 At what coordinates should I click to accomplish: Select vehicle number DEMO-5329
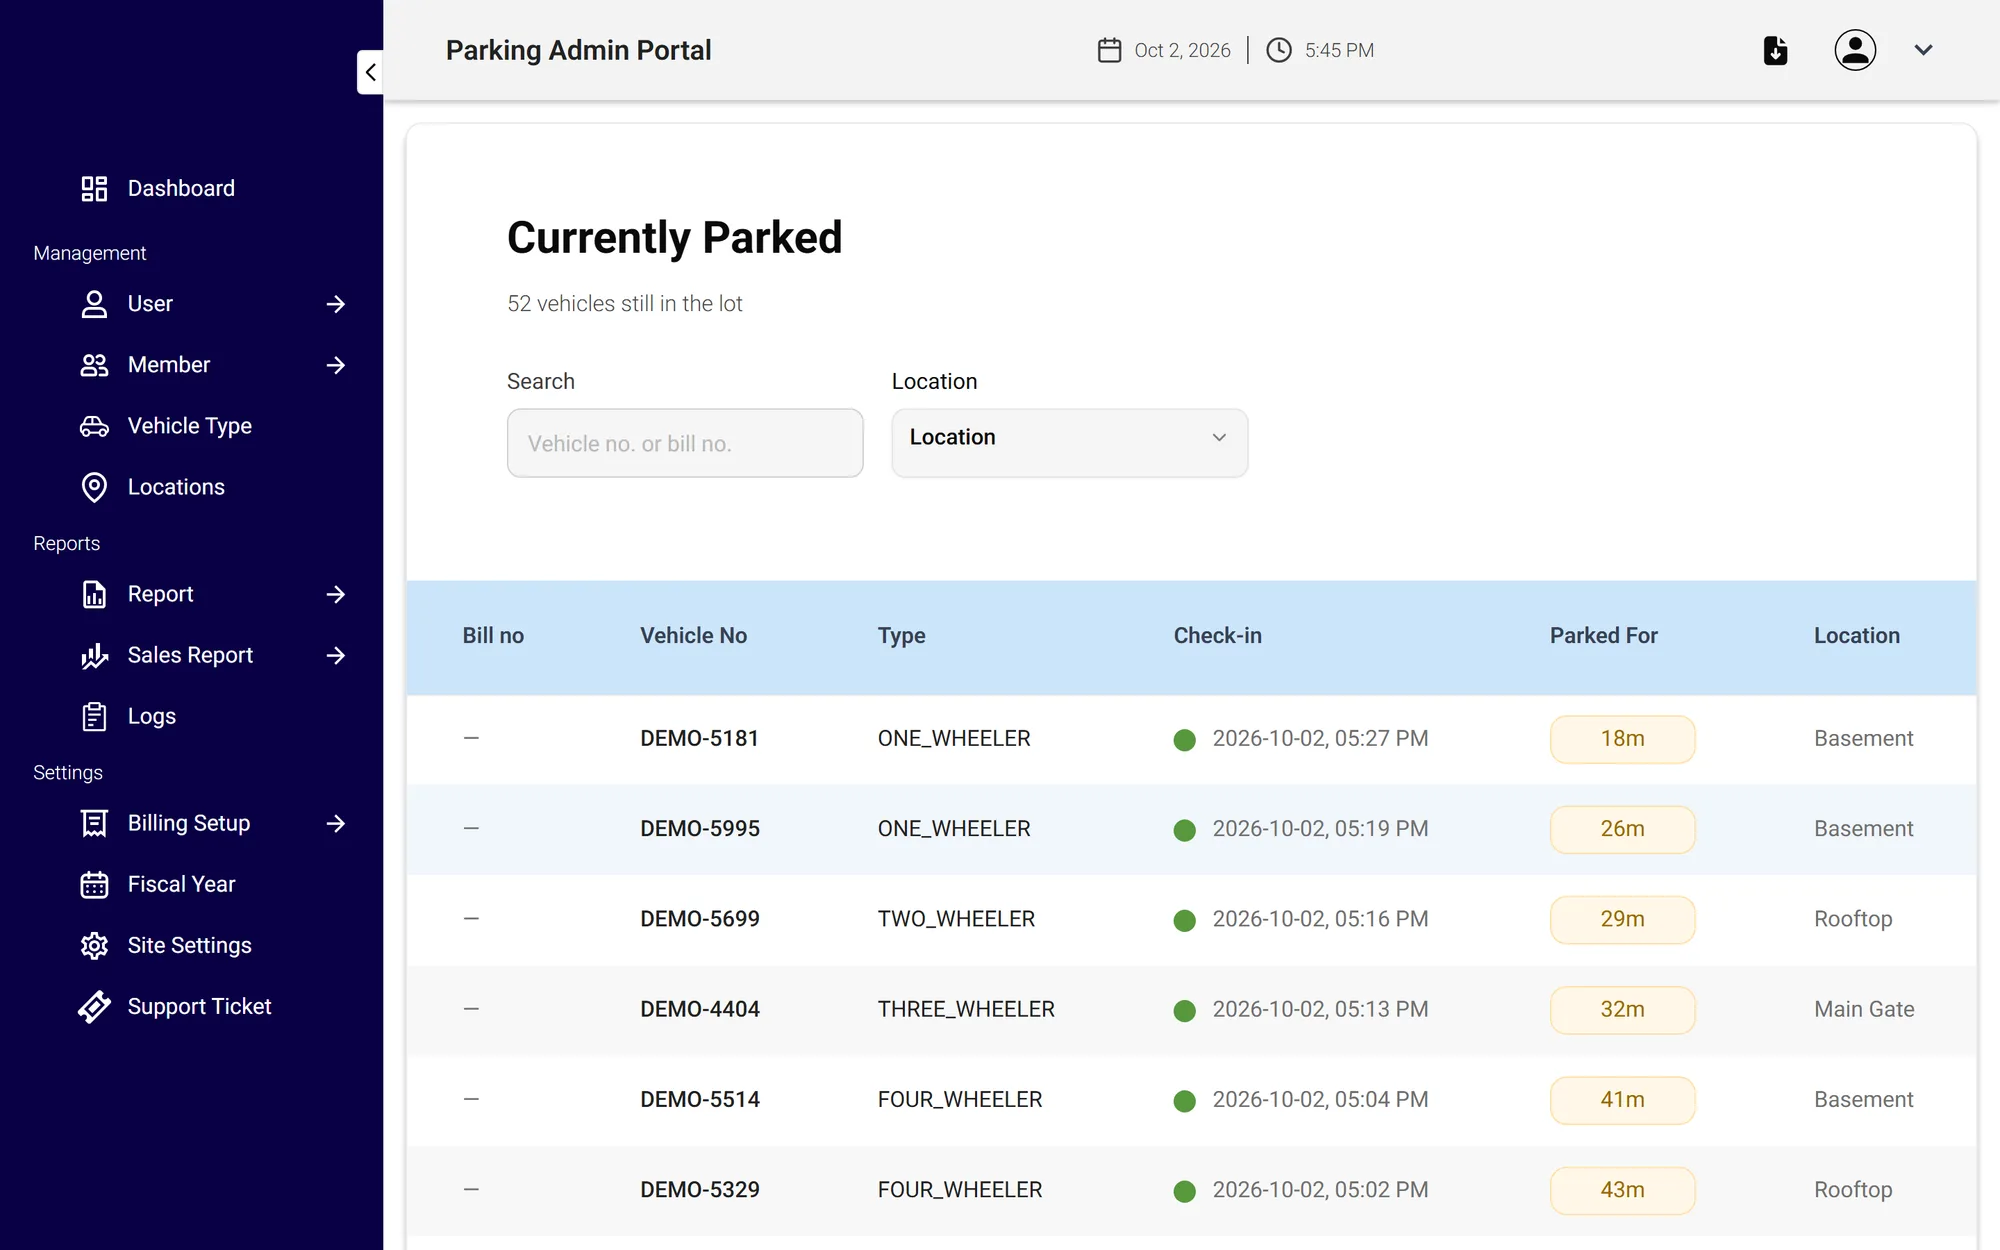tap(700, 1190)
